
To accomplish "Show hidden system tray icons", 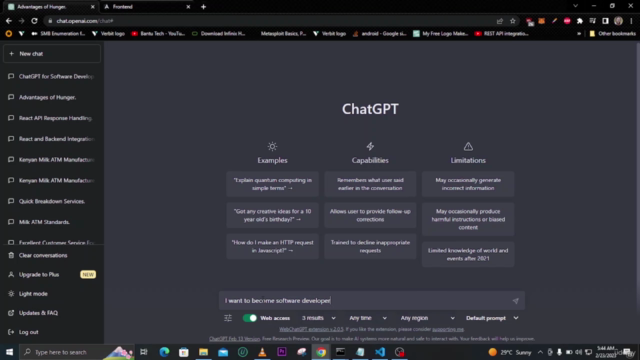I will [540, 352].
